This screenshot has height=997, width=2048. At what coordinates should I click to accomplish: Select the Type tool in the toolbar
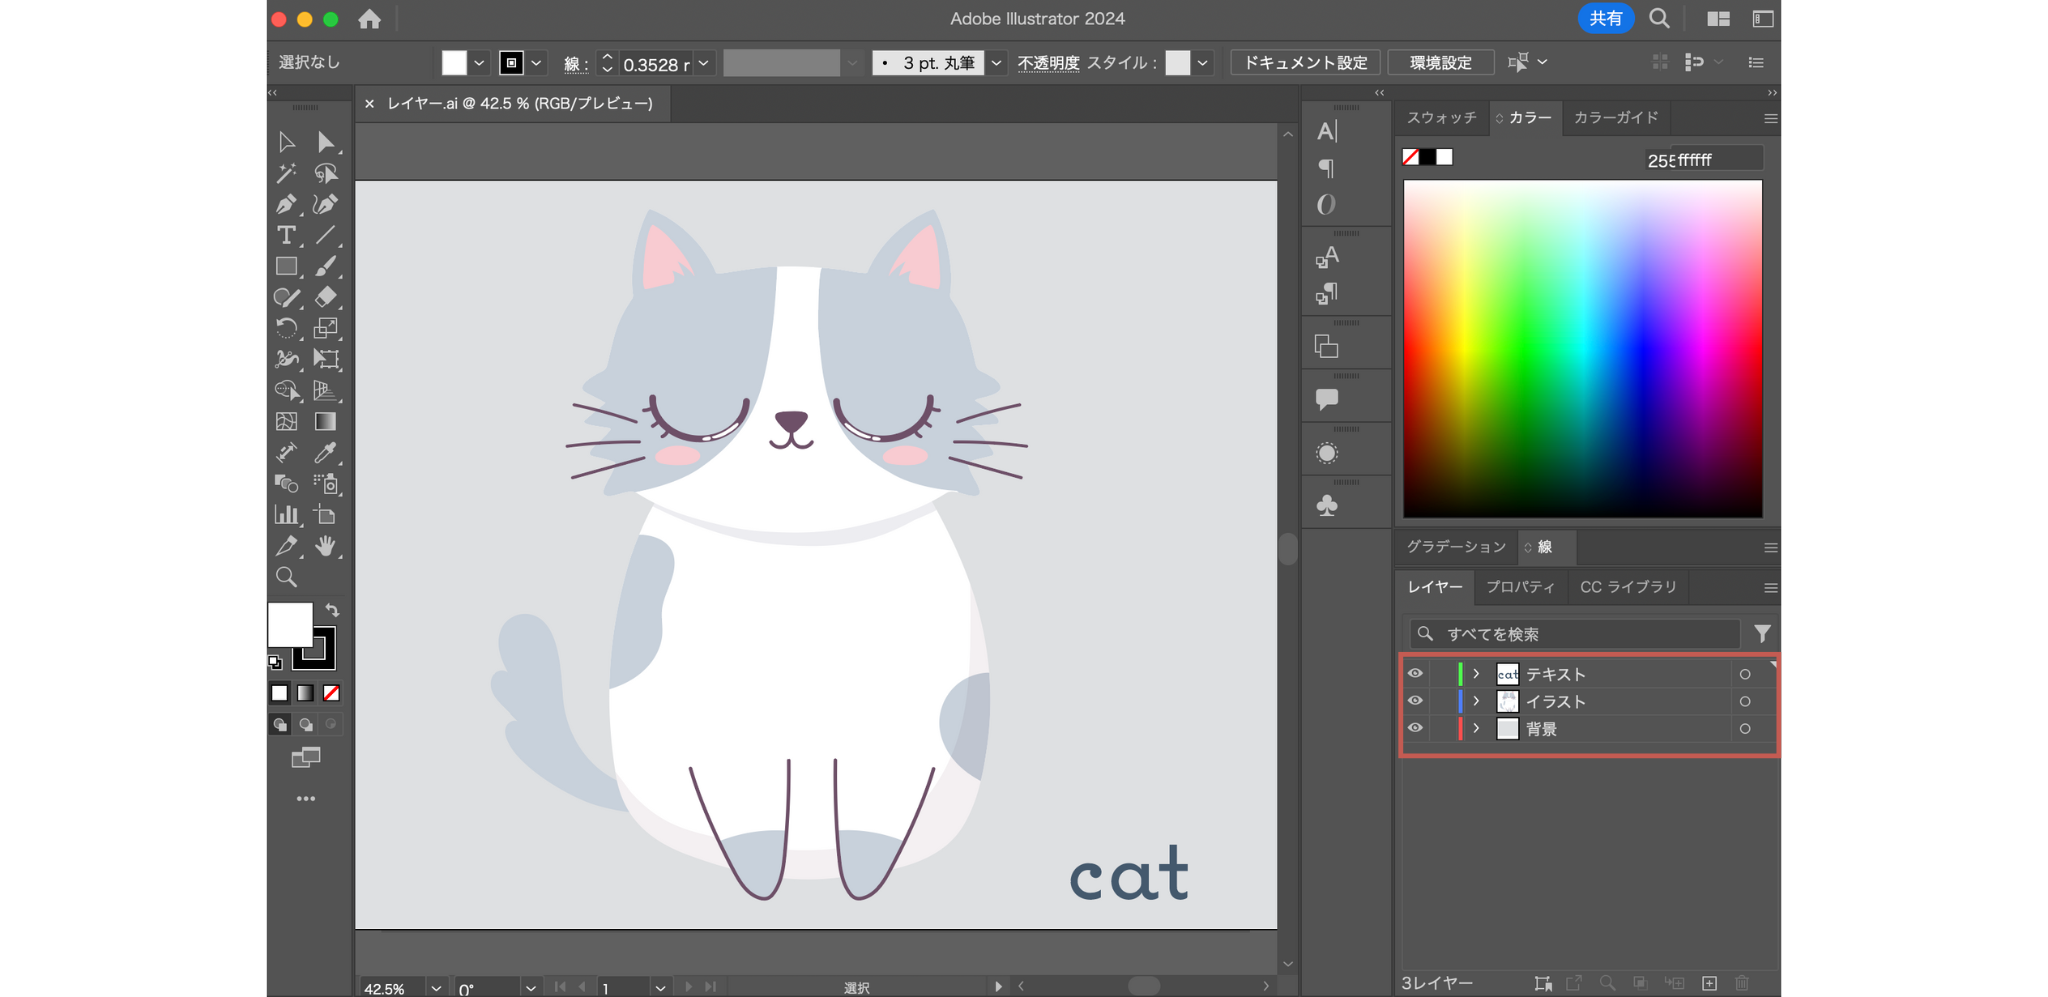(x=285, y=236)
